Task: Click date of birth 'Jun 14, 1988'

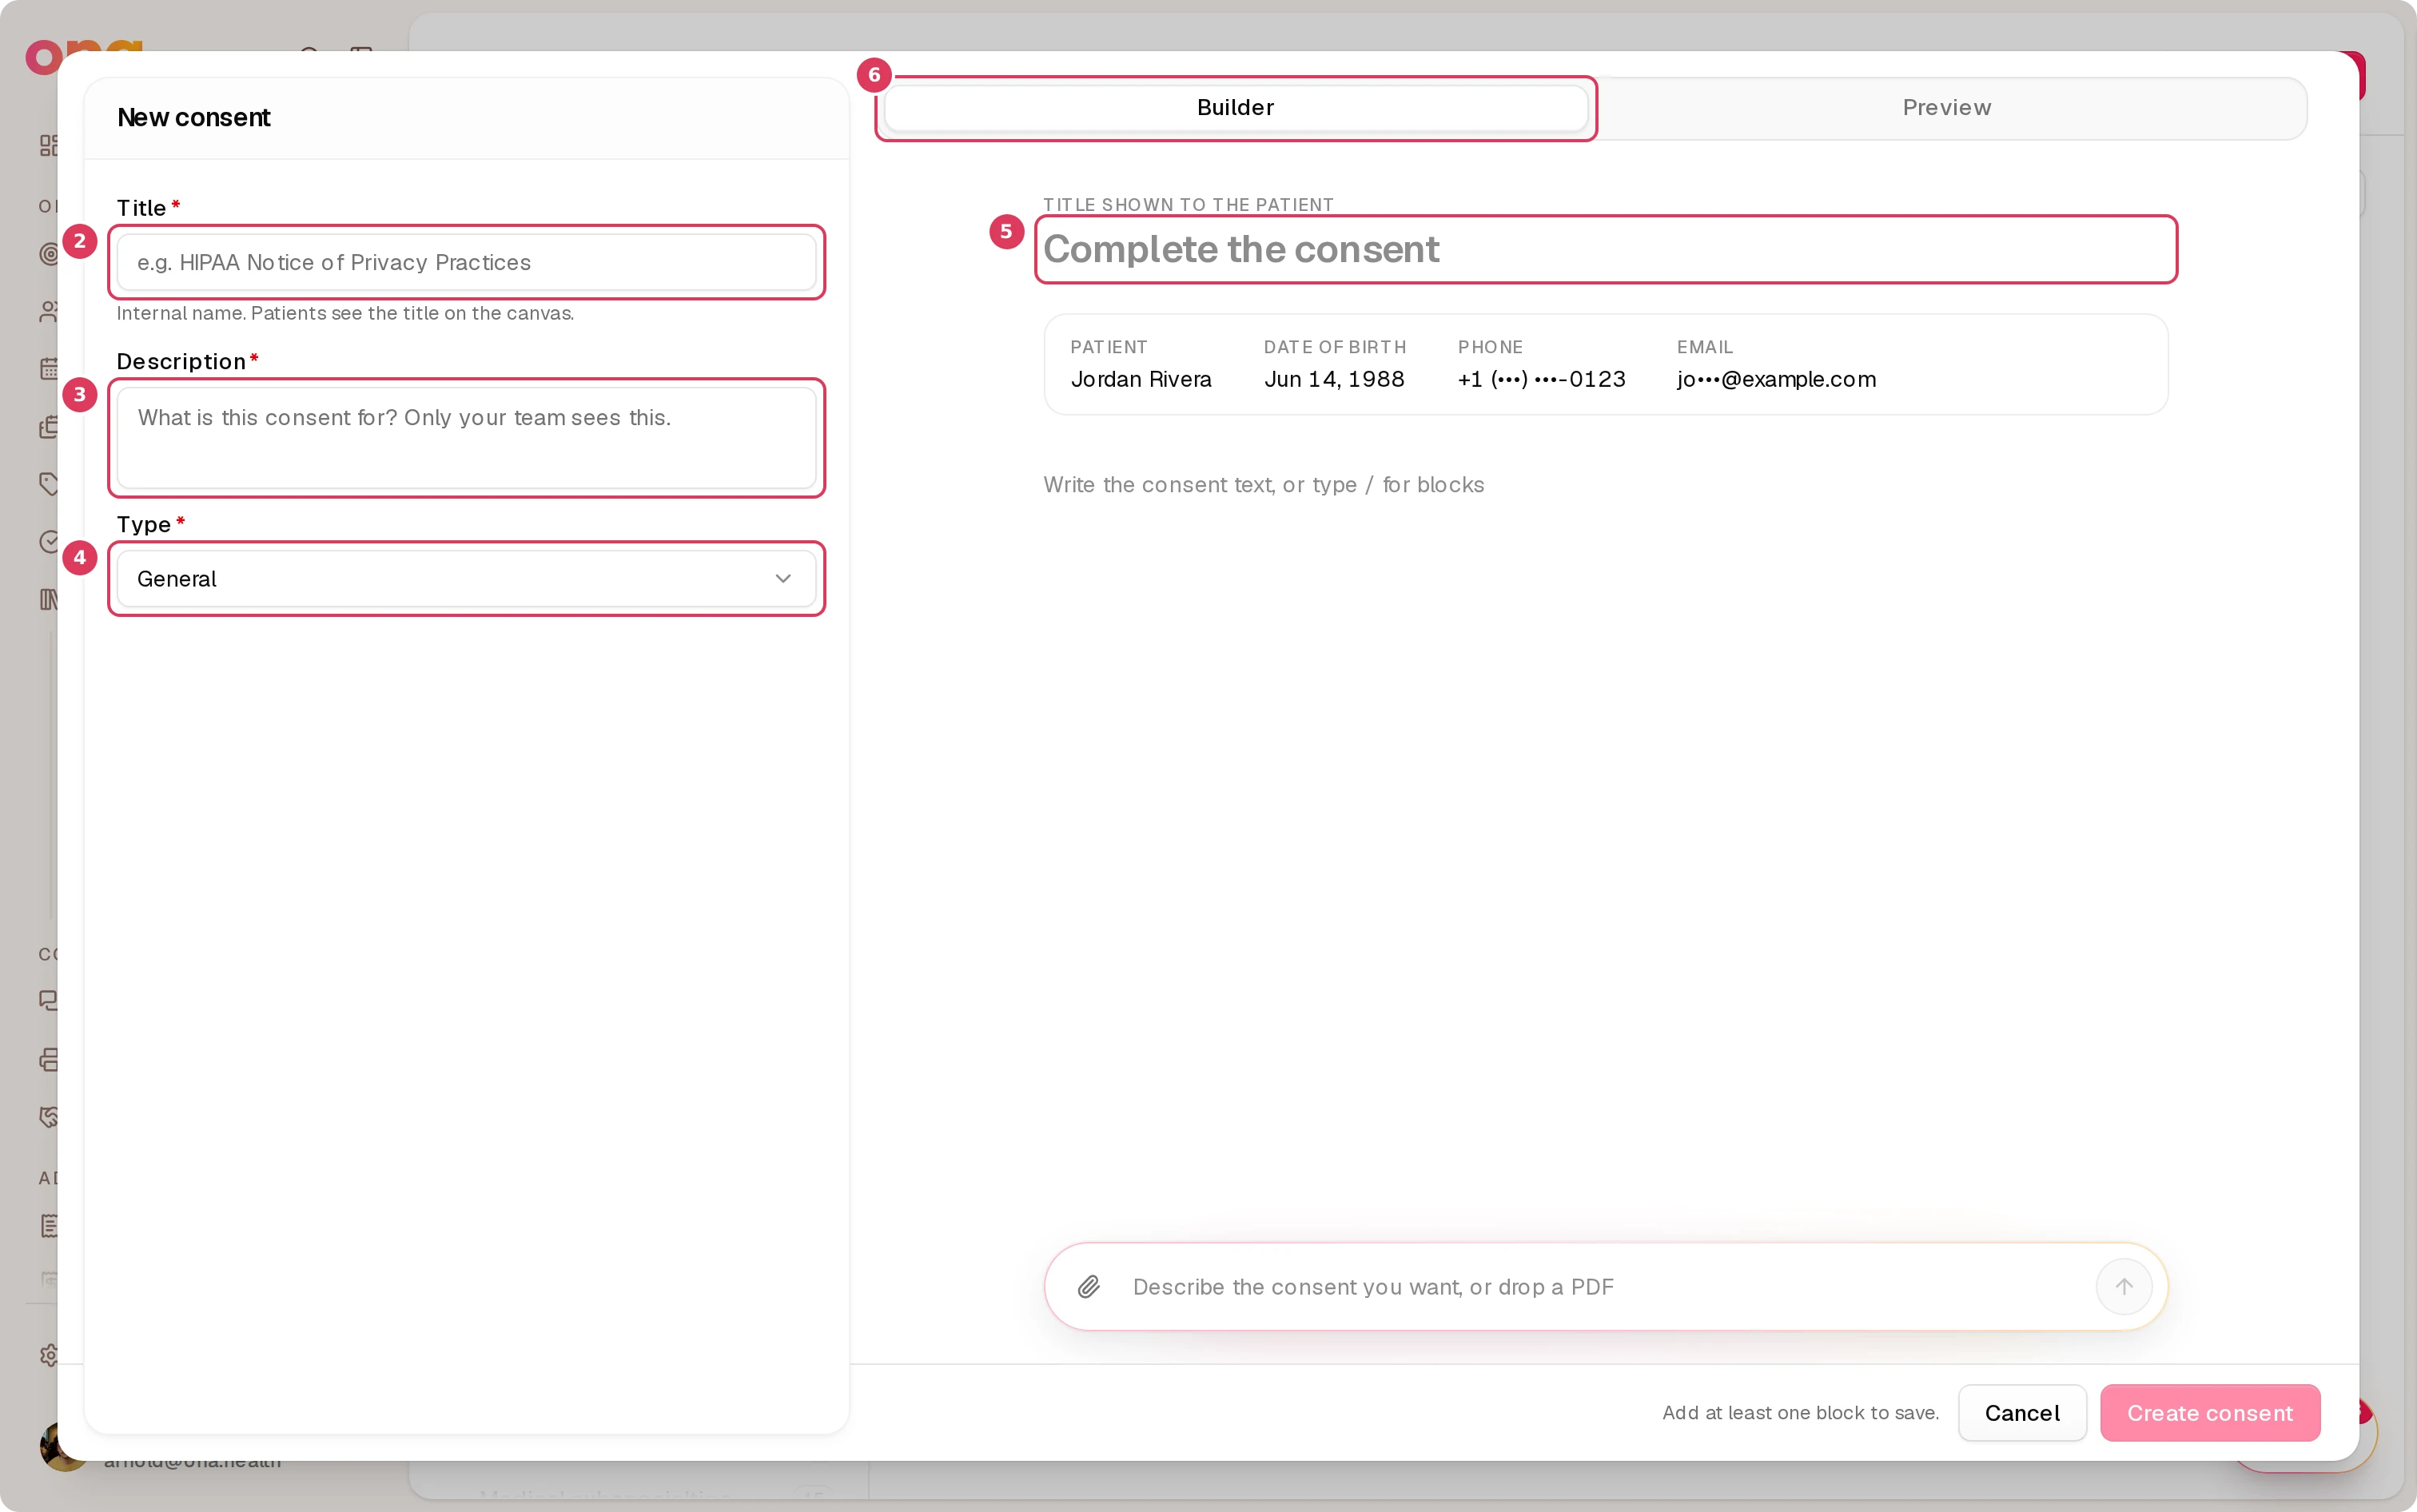Action: (x=1334, y=380)
